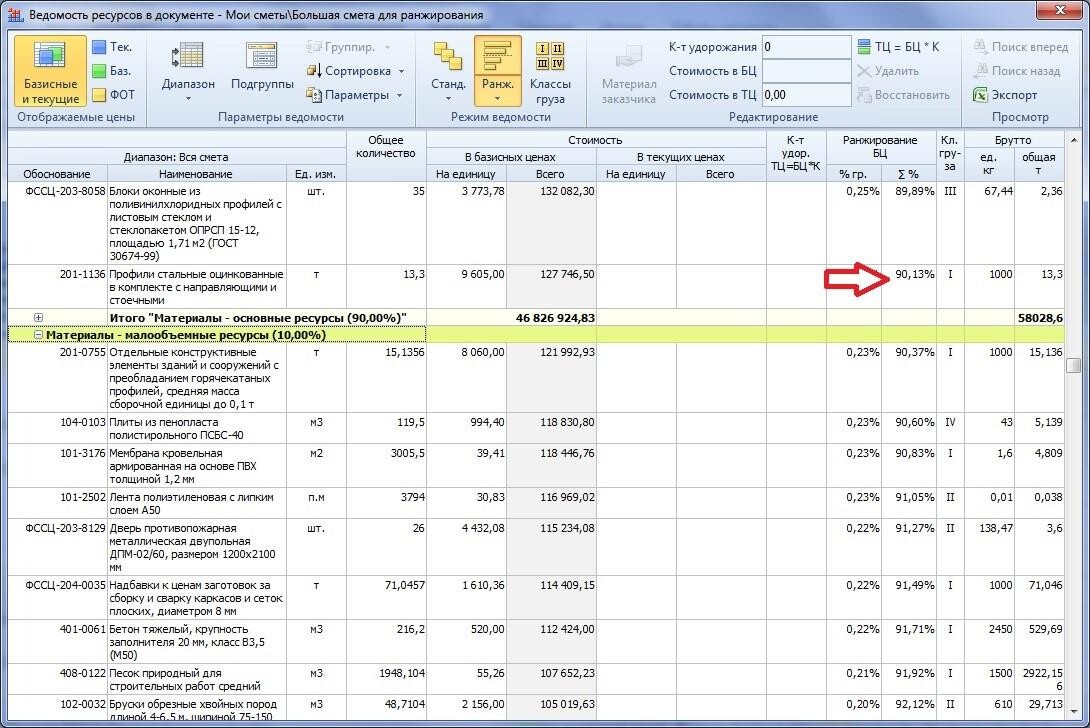Switch to Станд. standard mode
This screenshot has height=728, width=1090.
[448, 71]
